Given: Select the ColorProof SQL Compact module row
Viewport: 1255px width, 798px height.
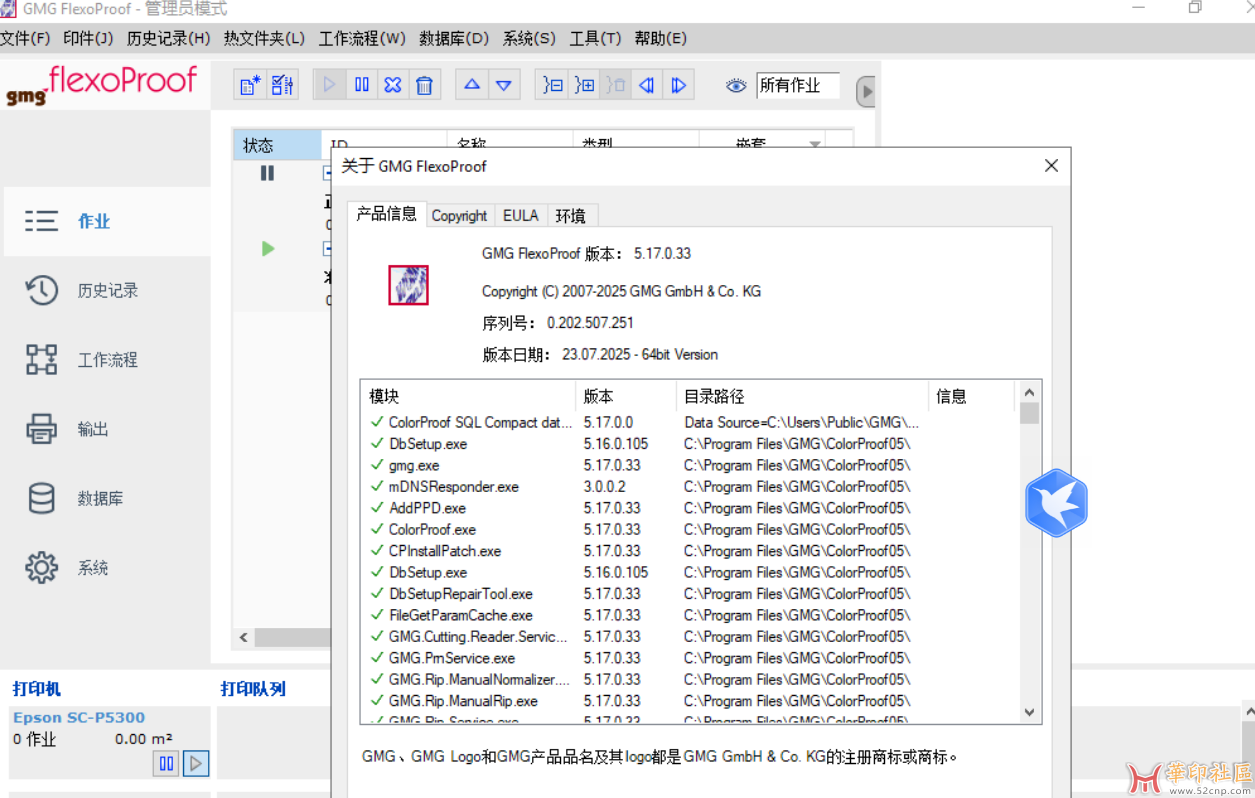Looking at the screenshot, I should click(690, 422).
